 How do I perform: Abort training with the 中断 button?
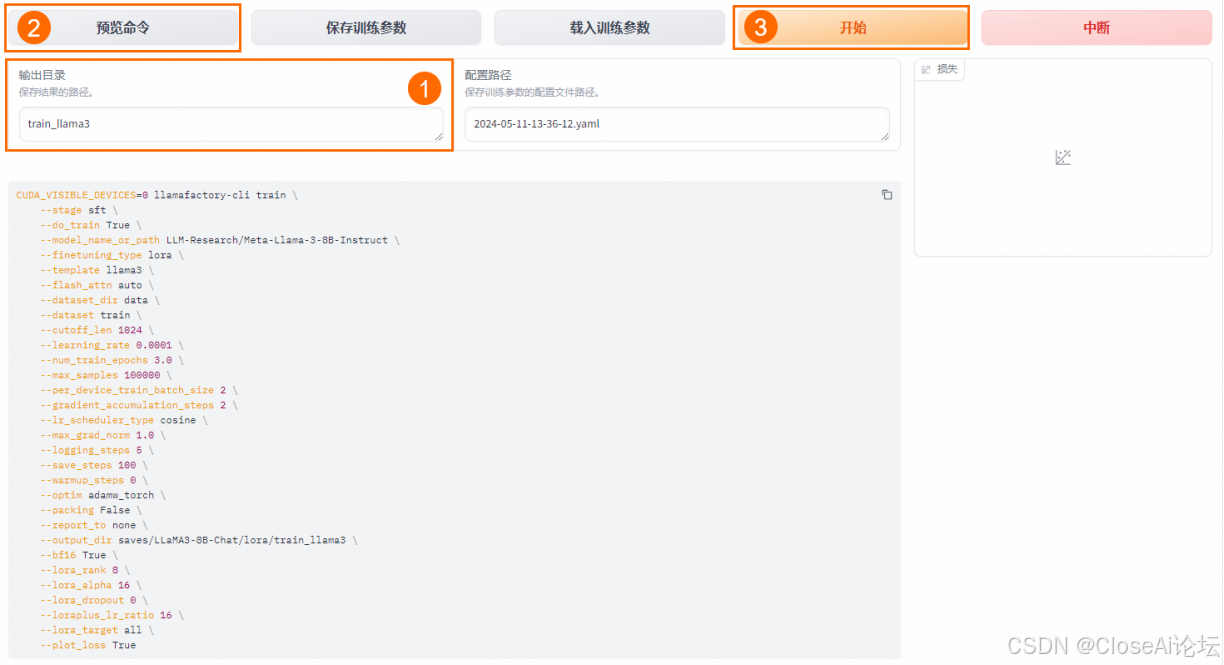(1096, 28)
